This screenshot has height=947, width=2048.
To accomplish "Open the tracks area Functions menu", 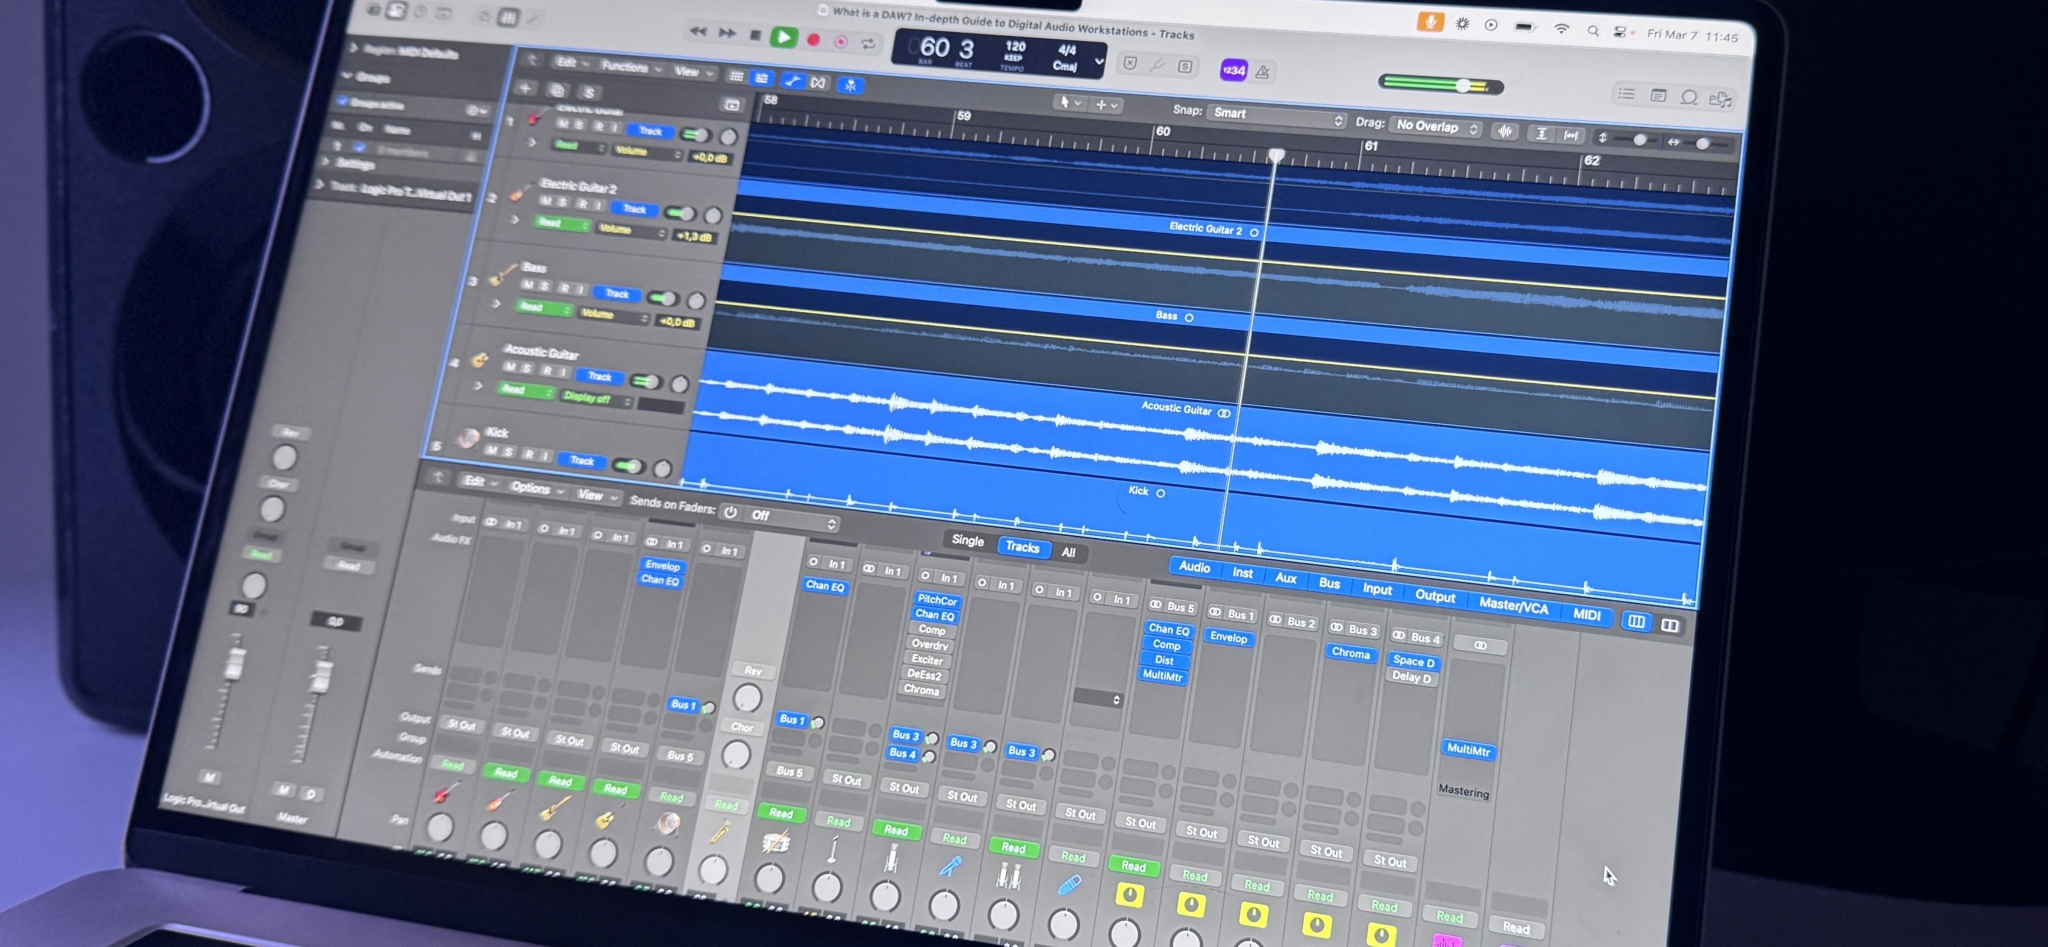I will tap(631, 67).
